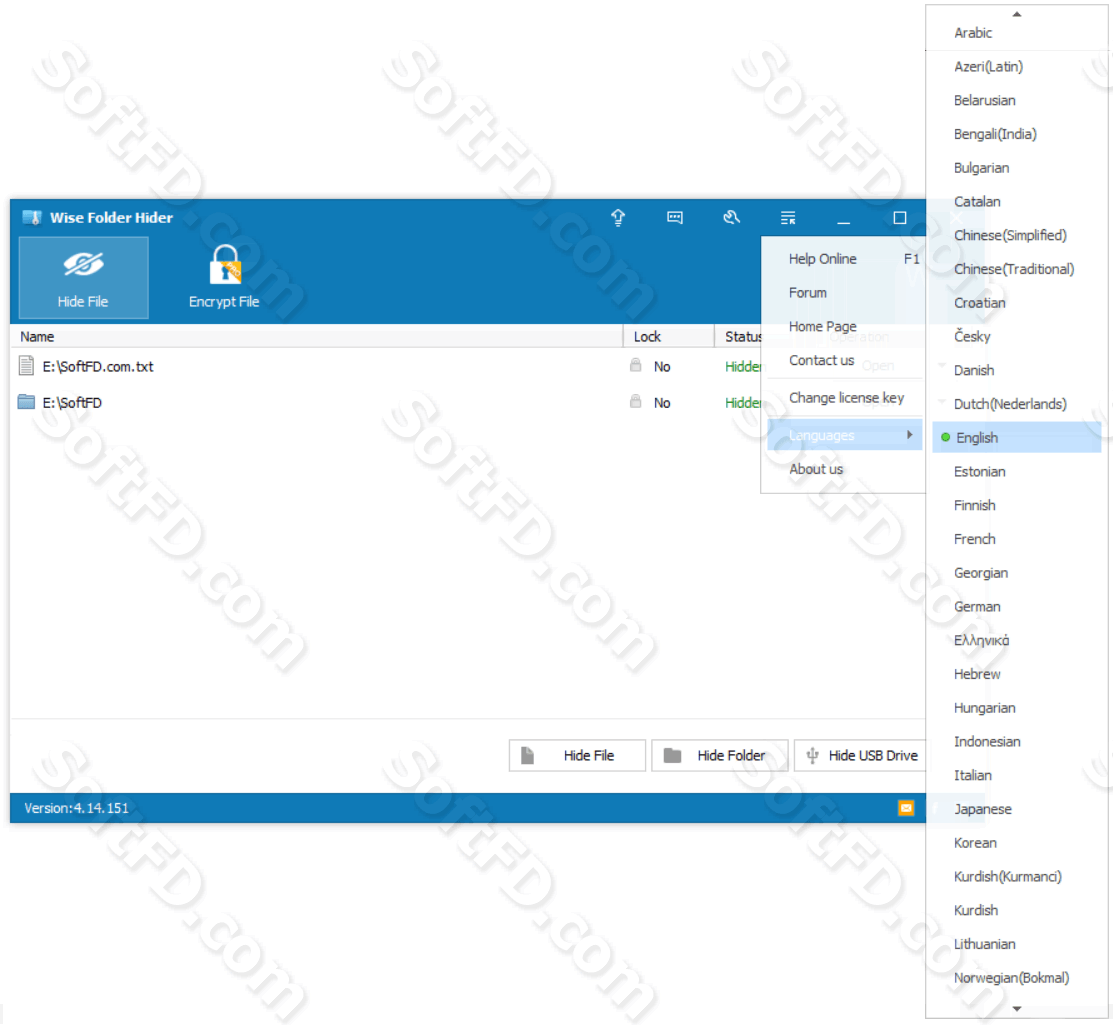Sort by the Name column header
This screenshot has height=1025, width=1113.
[x=317, y=336]
